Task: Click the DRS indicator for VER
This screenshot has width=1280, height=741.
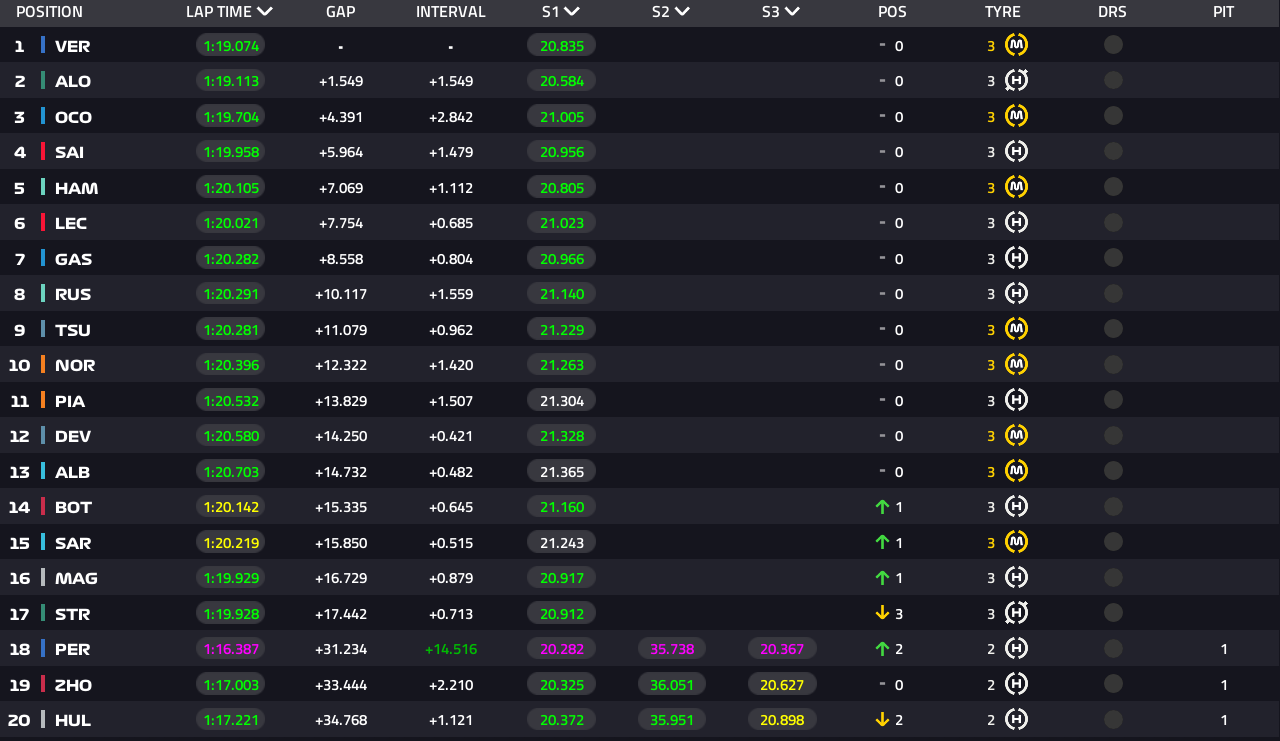Action: point(1113,45)
